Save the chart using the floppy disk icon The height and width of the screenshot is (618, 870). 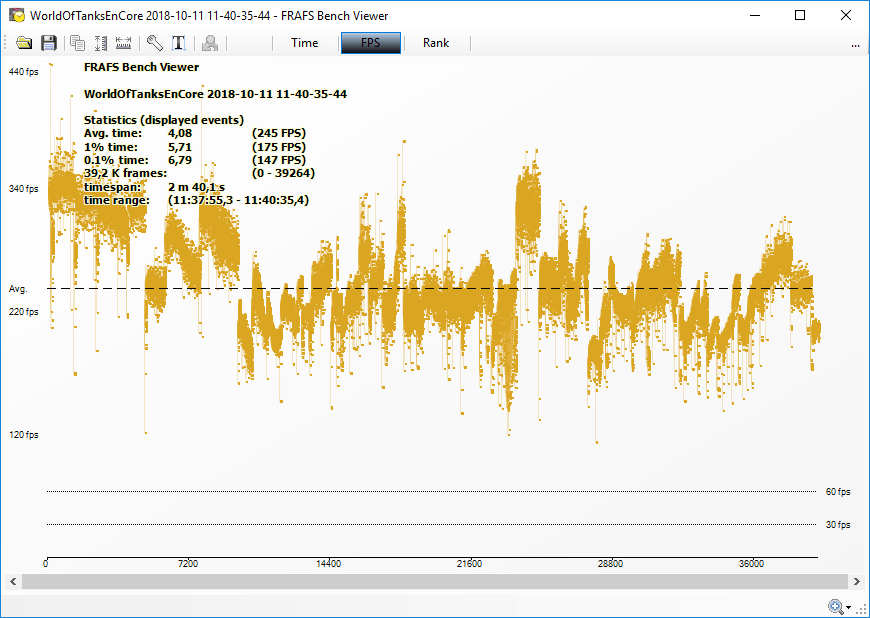click(x=48, y=43)
